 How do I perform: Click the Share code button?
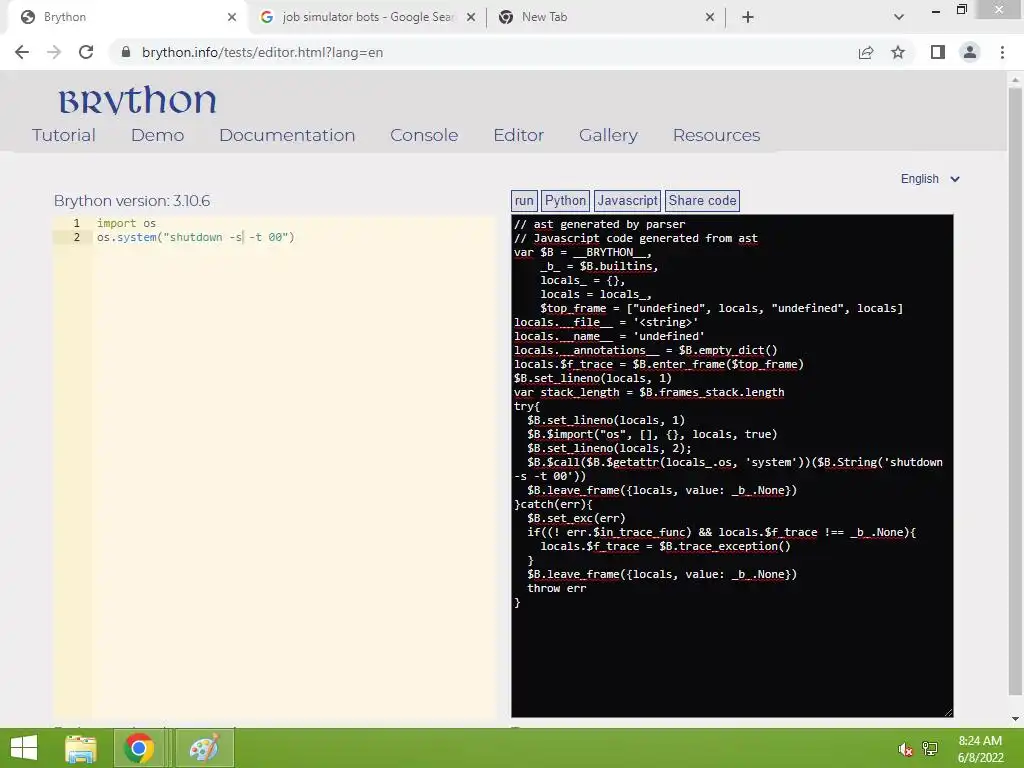[702, 200]
